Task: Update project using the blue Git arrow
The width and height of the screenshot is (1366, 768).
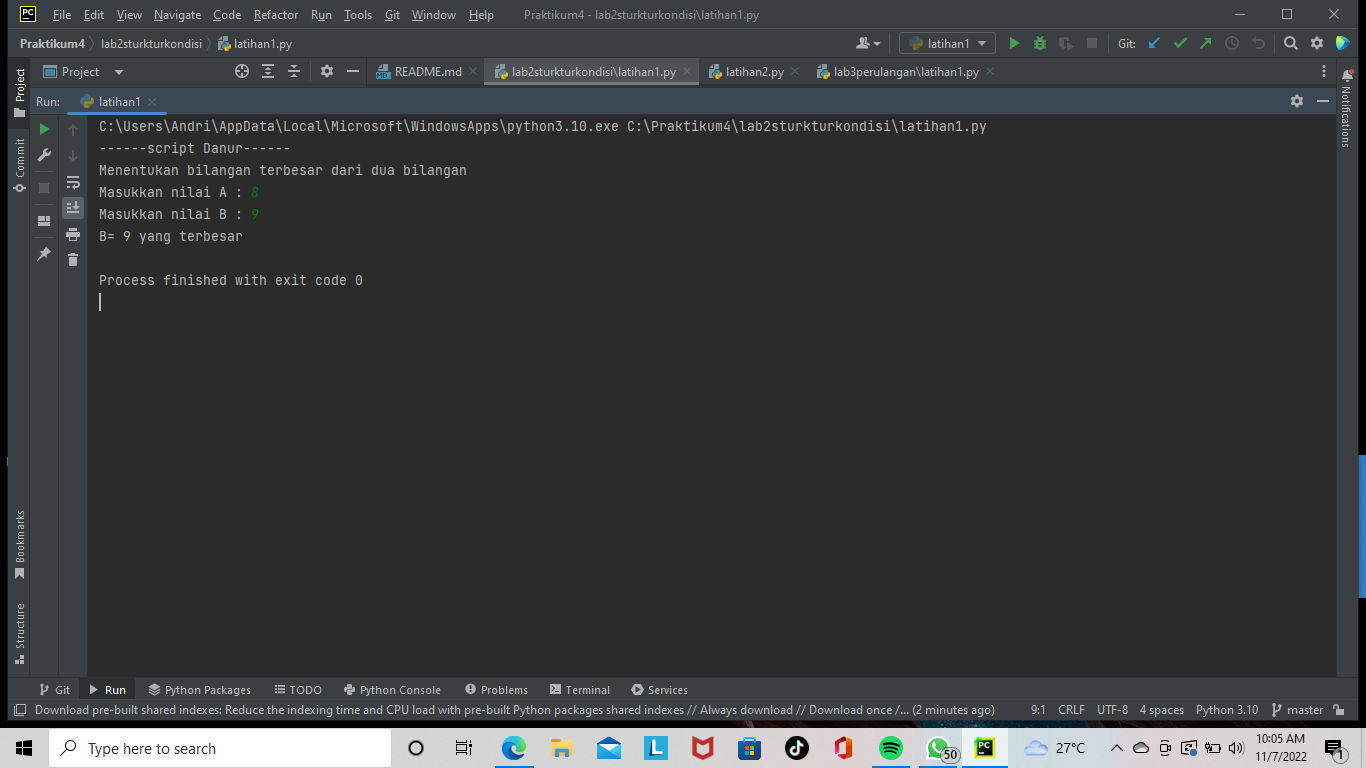Action: [x=1152, y=44]
